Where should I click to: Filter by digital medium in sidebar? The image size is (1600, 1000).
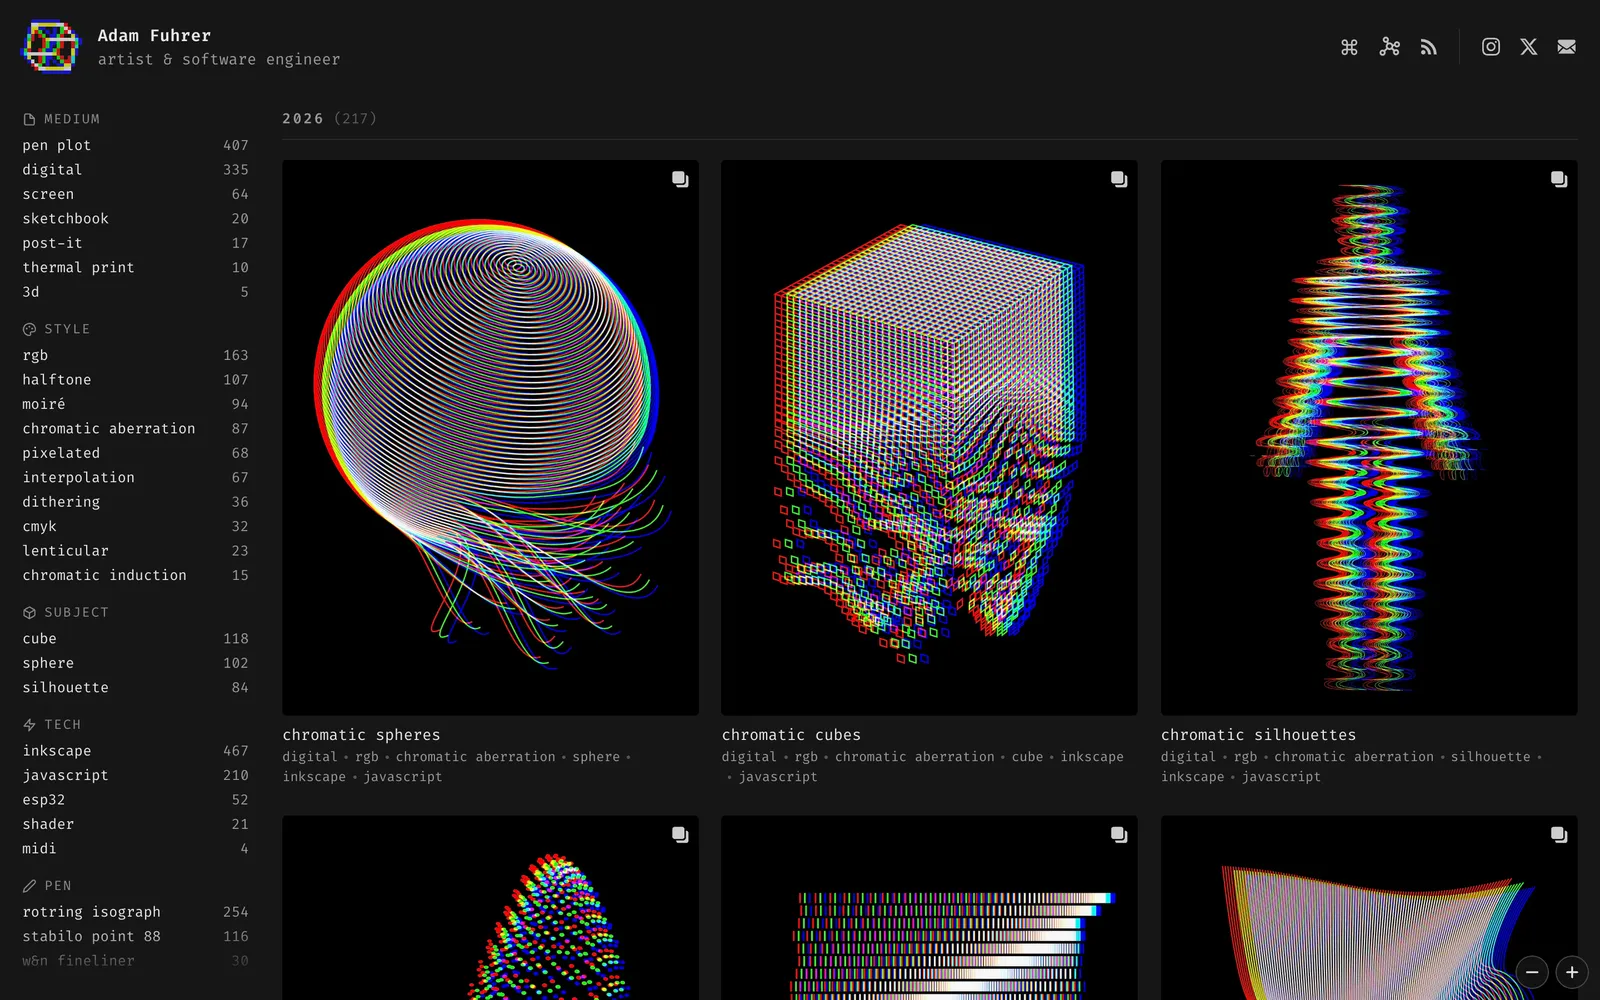[135, 170]
